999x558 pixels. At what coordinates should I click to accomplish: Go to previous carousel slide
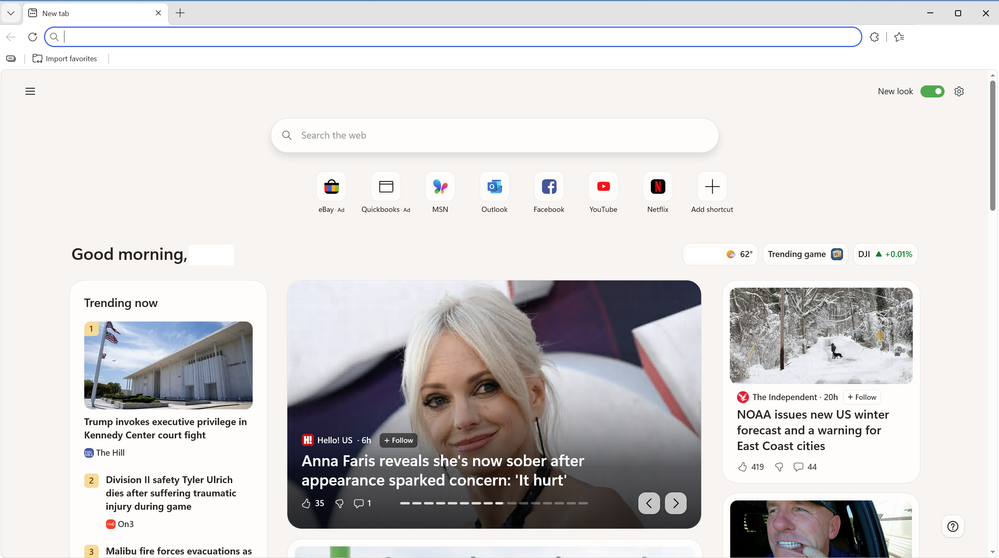649,503
